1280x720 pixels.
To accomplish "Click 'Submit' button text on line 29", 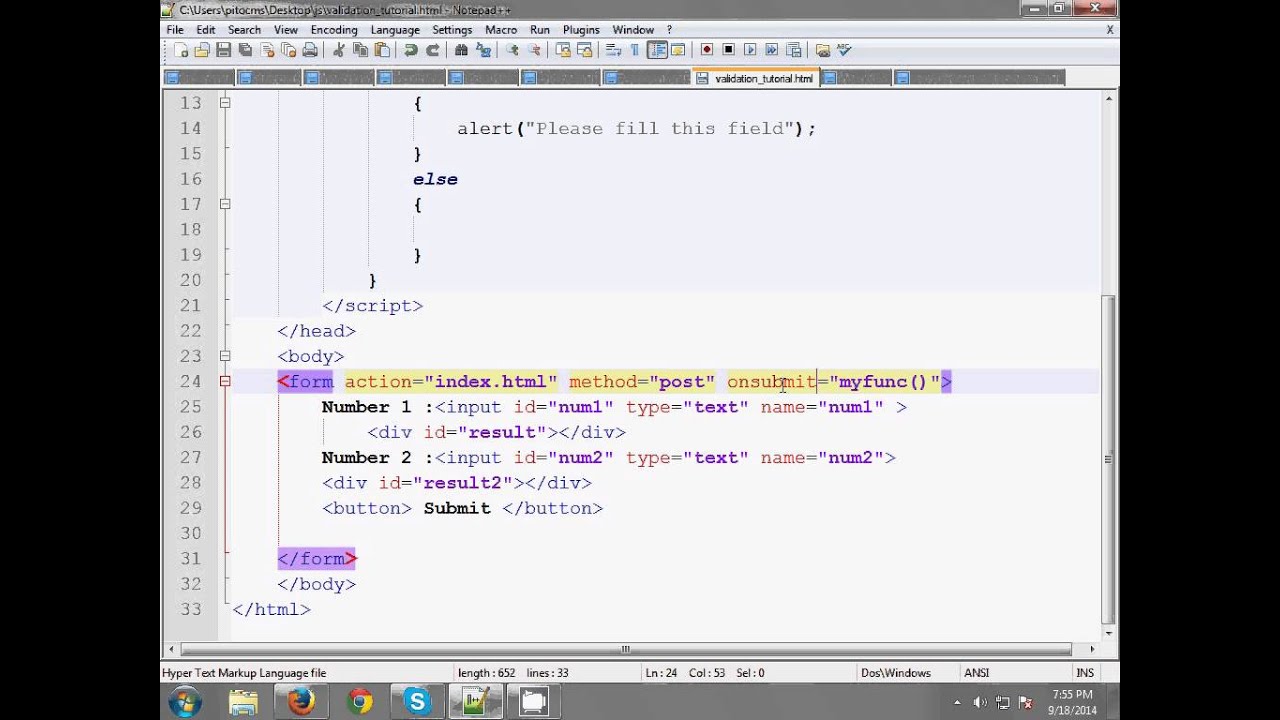I will coord(457,508).
